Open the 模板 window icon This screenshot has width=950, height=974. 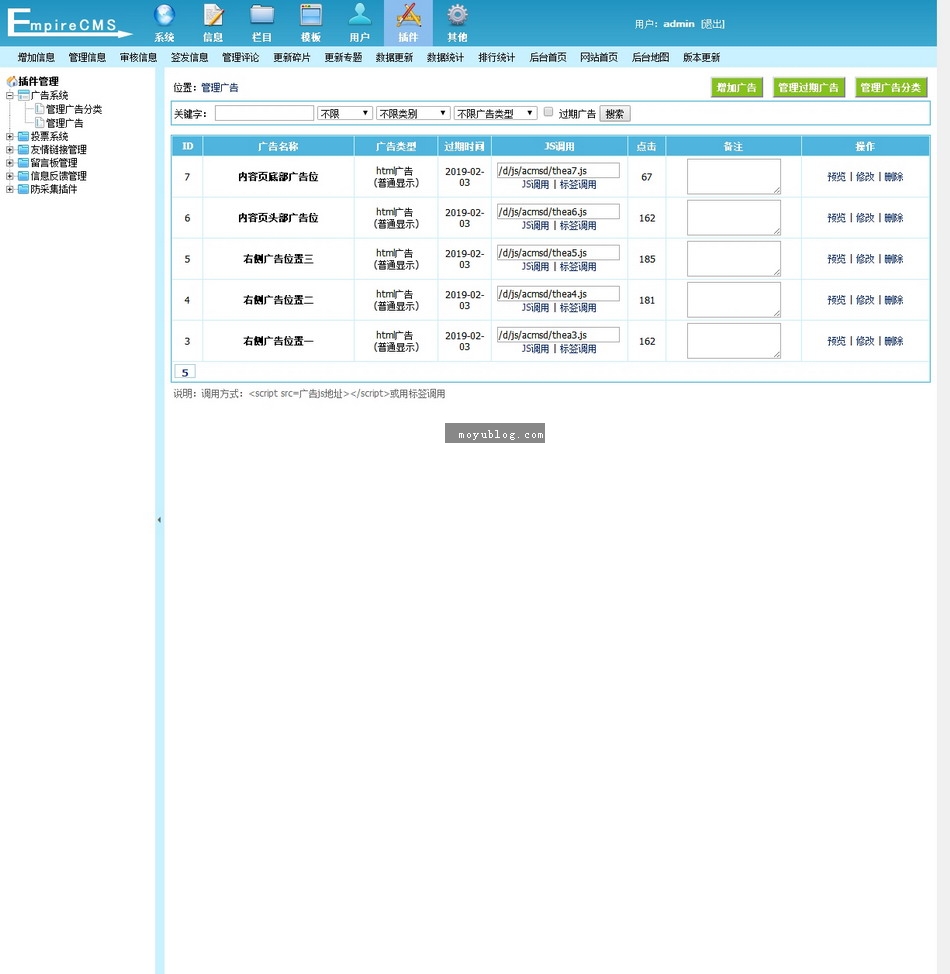coord(311,15)
